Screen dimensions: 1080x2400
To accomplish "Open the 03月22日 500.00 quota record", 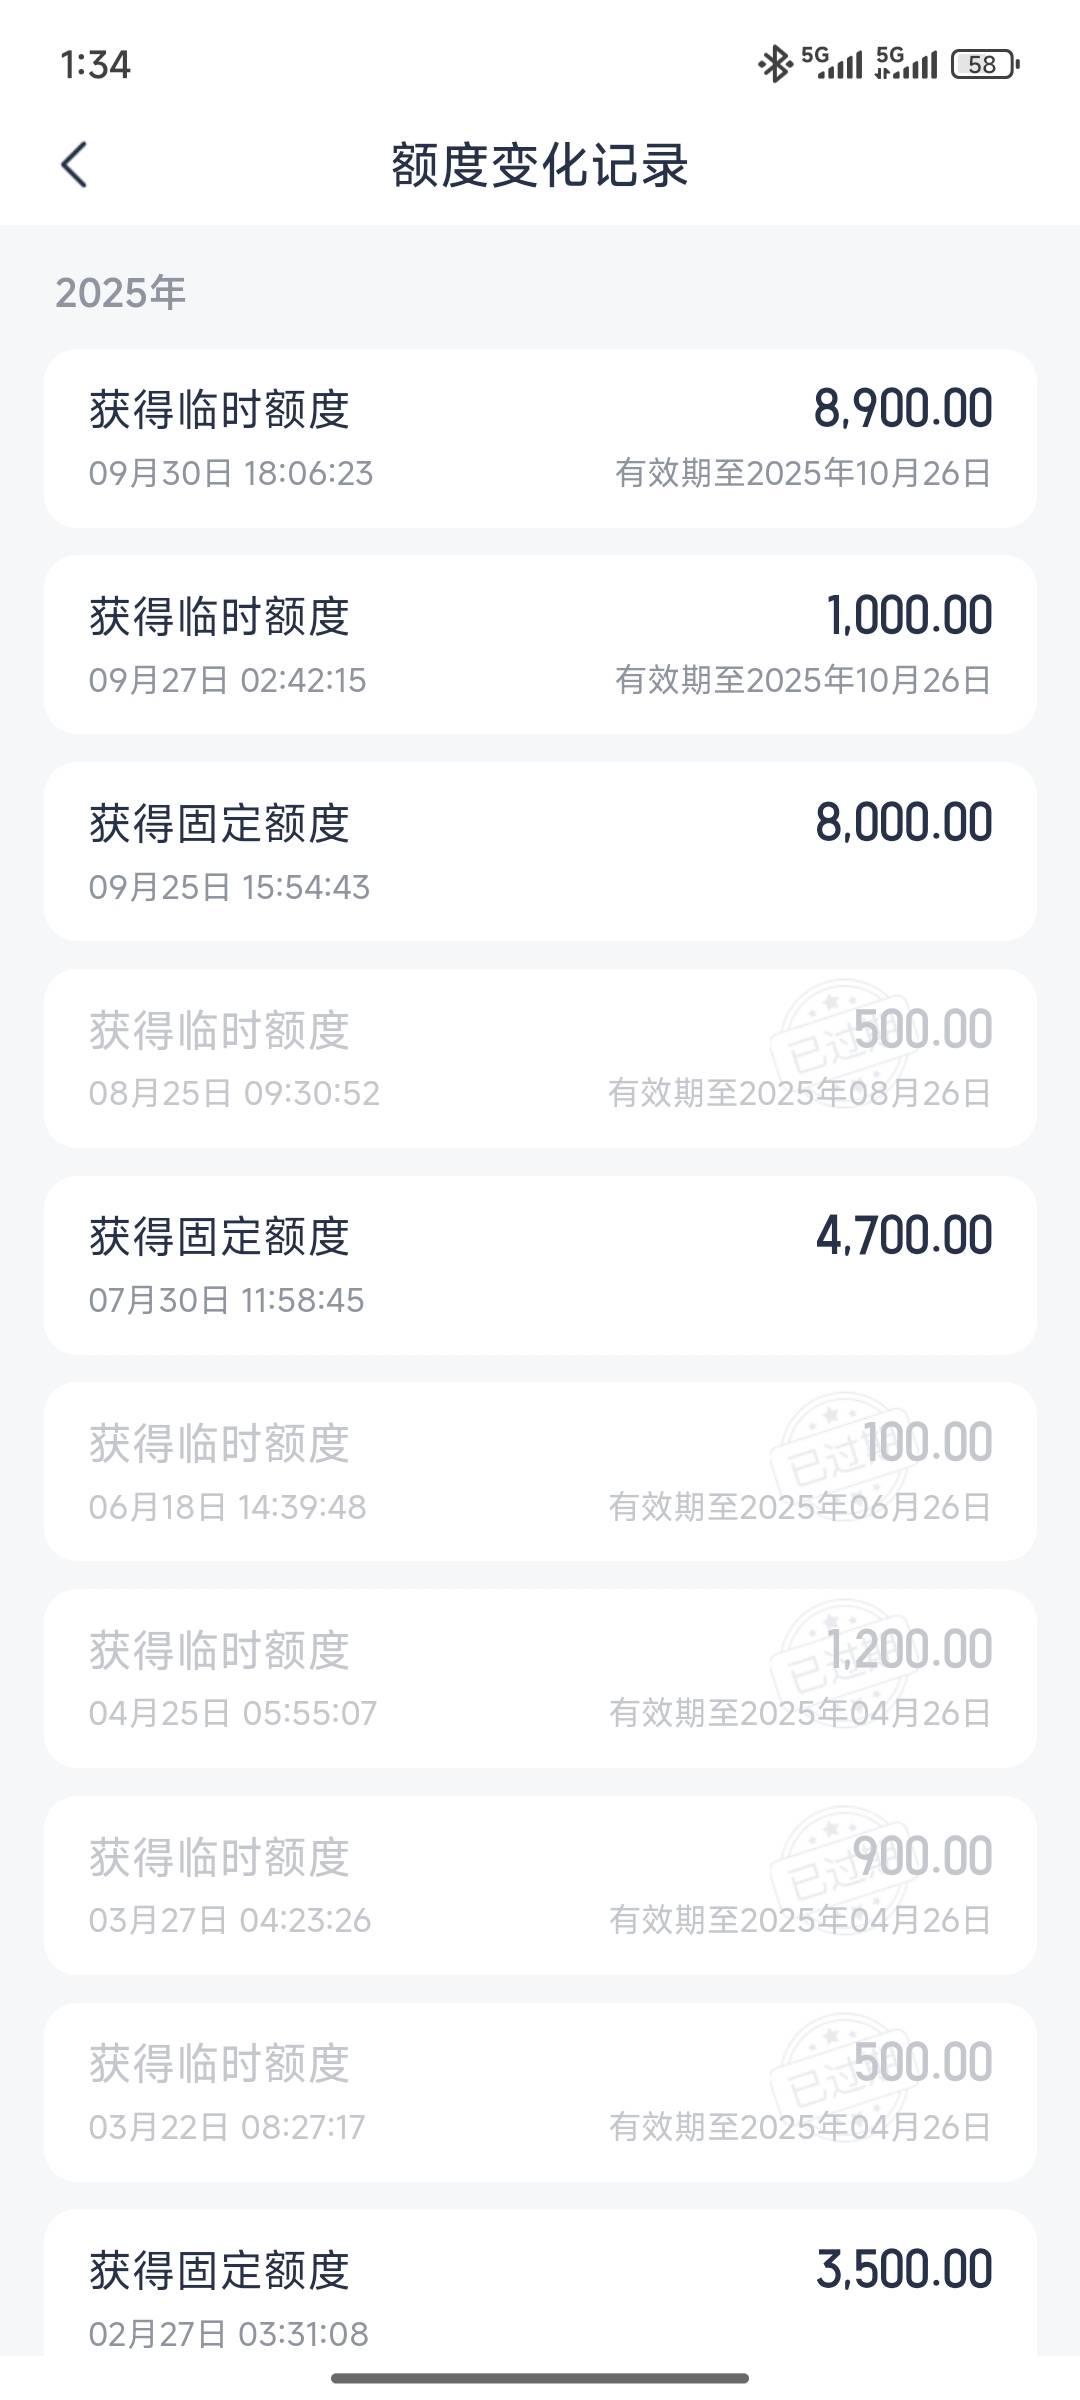I will point(540,2092).
